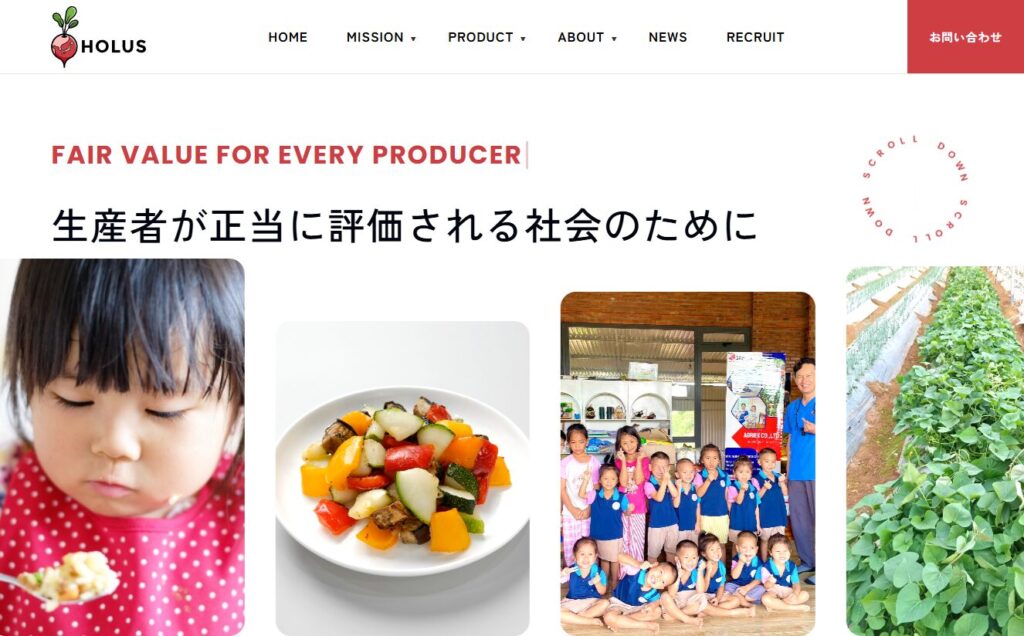The width and height of the screenshot is (1024, 636).
Task: Click the HOLUS brand name text
Action: point(114,46)
